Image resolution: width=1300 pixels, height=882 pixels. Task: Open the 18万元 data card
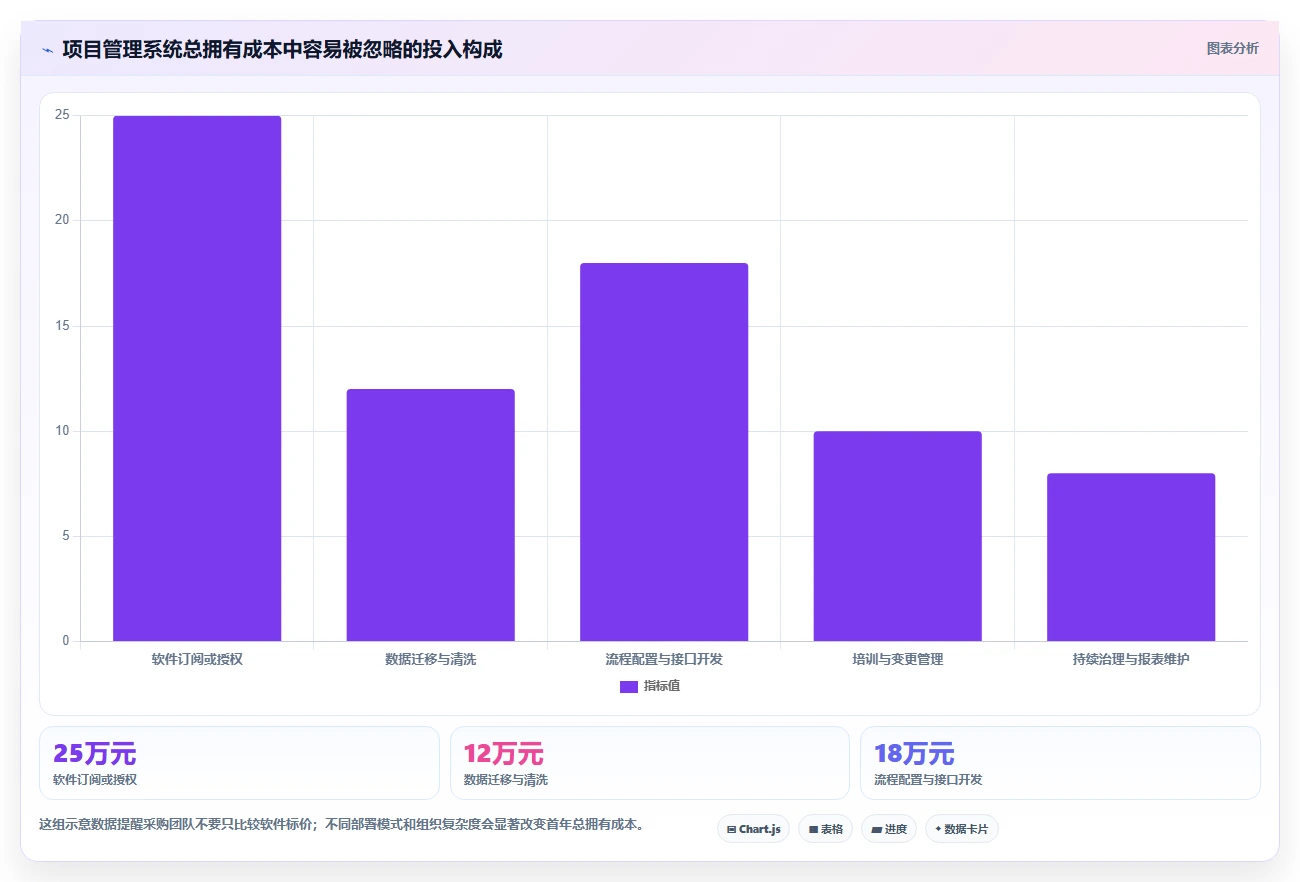[1060, 763]
